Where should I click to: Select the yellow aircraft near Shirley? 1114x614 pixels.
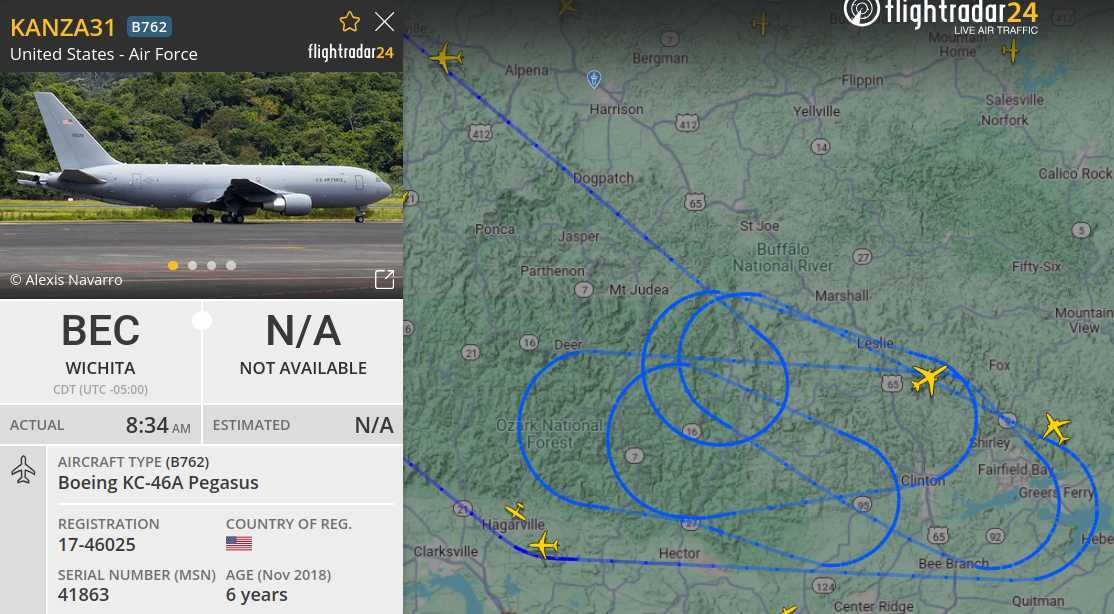point(1056,428)
